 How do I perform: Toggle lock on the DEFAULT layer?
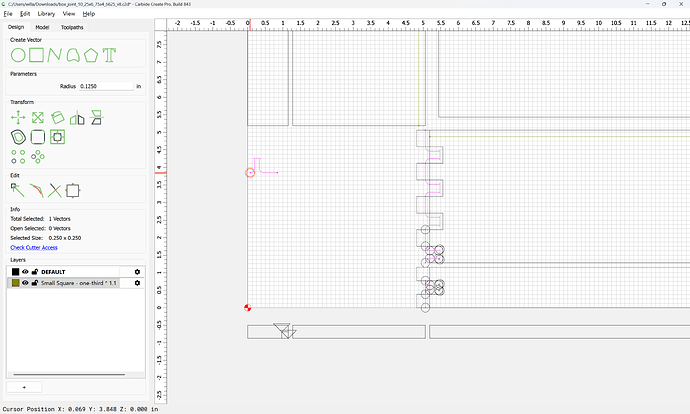(35, 272)
